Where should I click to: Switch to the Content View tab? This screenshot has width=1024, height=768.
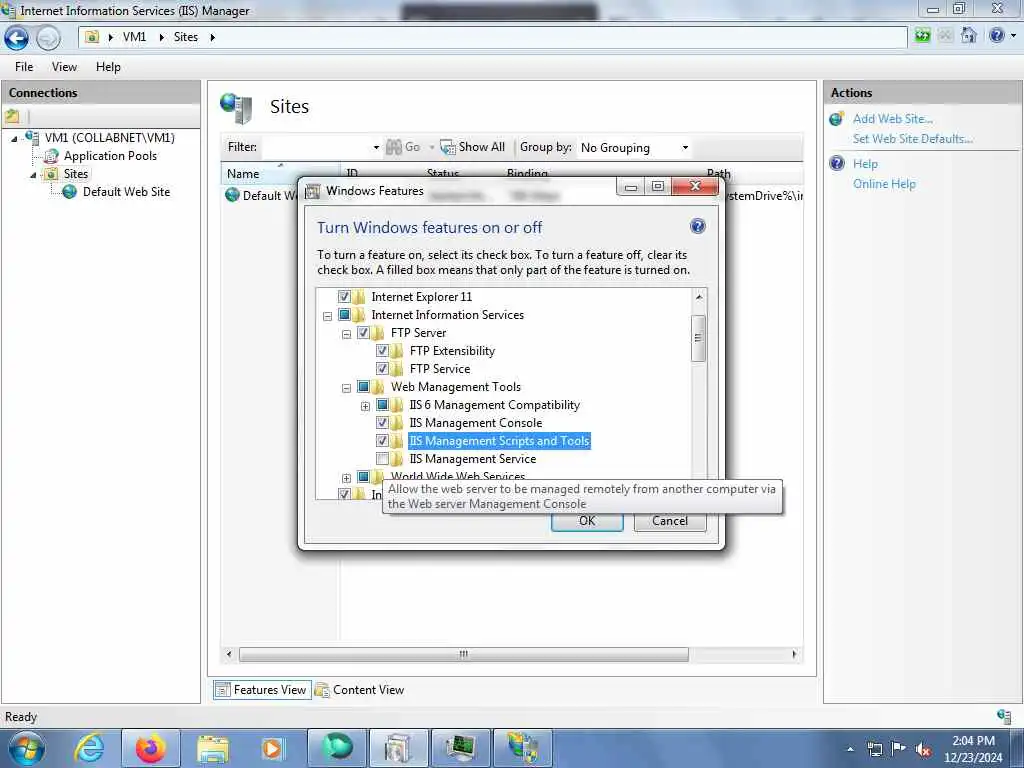point(360,690)
